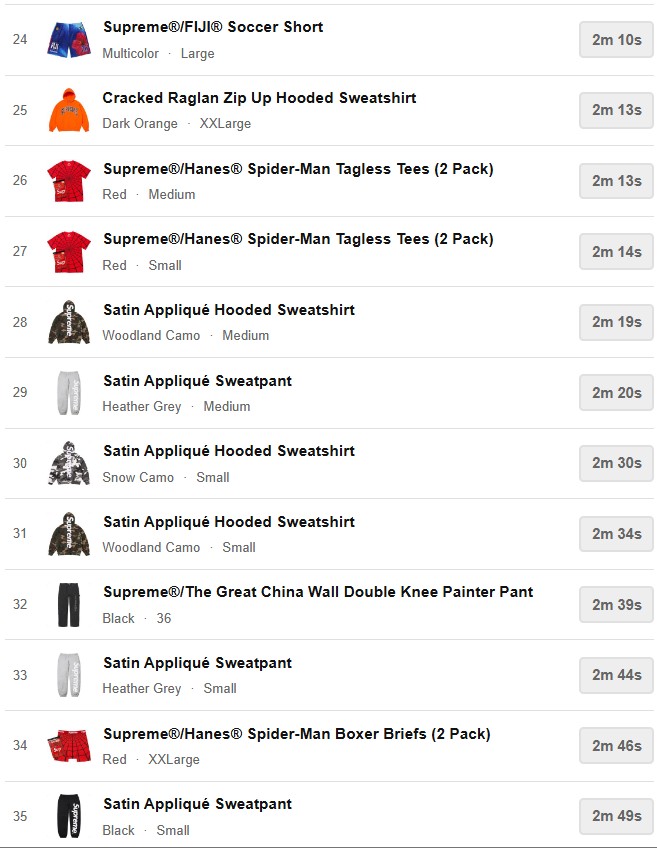The height and width of the screenshot is (848, 657).
Task: Open Spider-Man Boxer Briefs (2 Pack) link
Action: (296, 734)
